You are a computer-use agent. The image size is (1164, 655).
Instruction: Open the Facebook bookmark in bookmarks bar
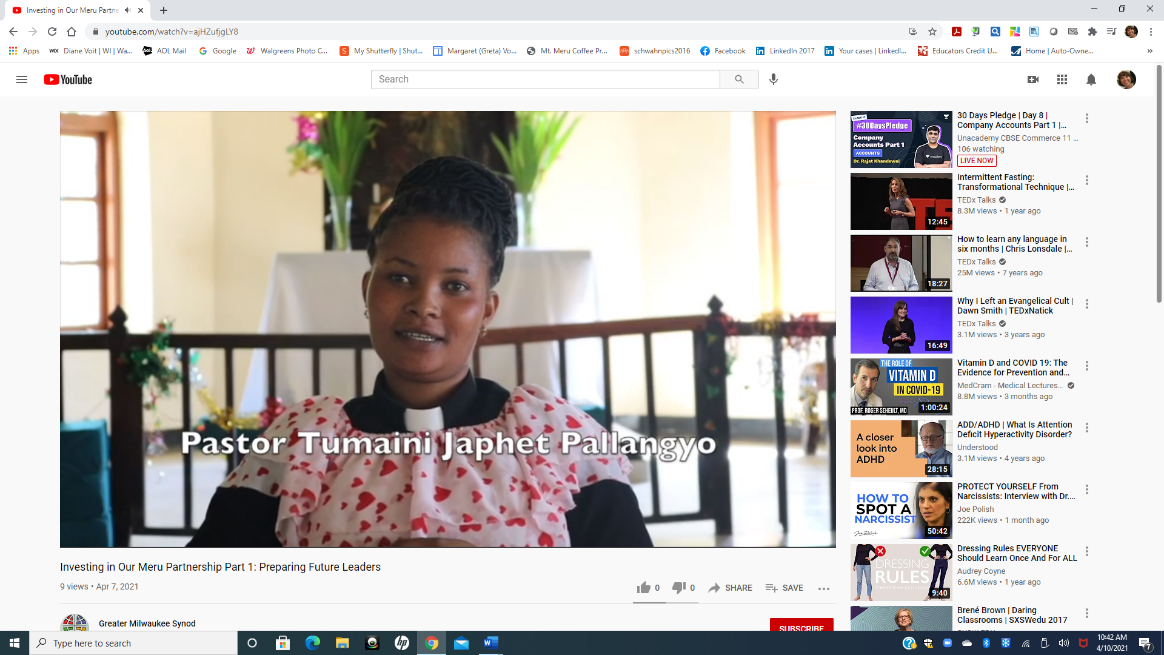(723, 51)
